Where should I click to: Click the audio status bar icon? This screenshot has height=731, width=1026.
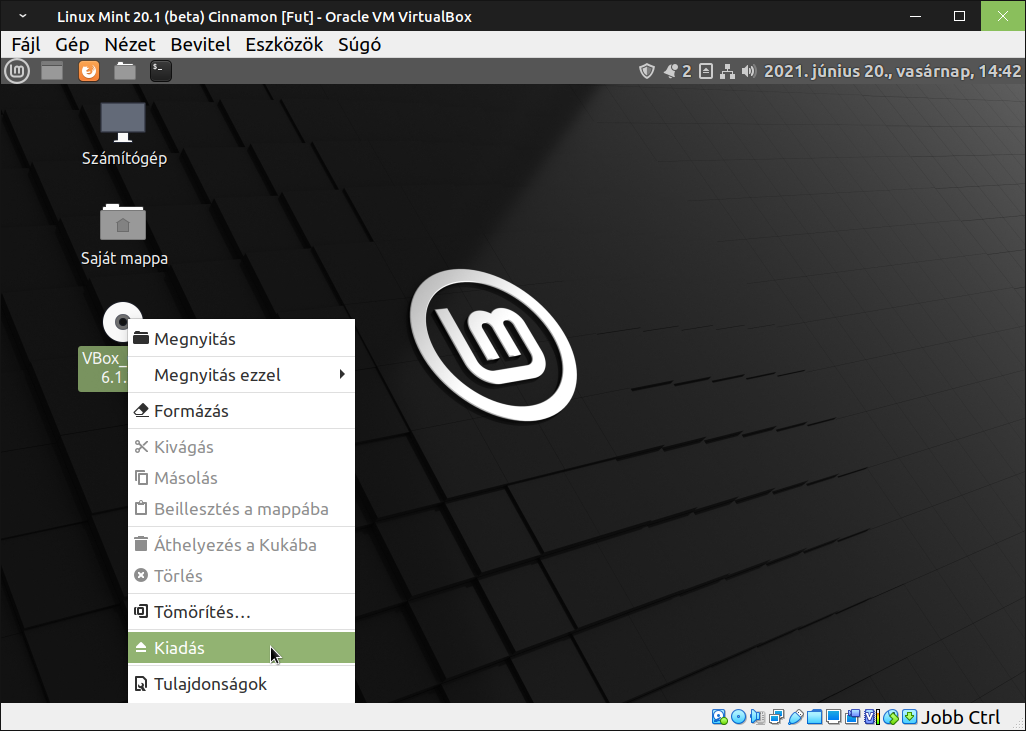[x=758, y=717]
